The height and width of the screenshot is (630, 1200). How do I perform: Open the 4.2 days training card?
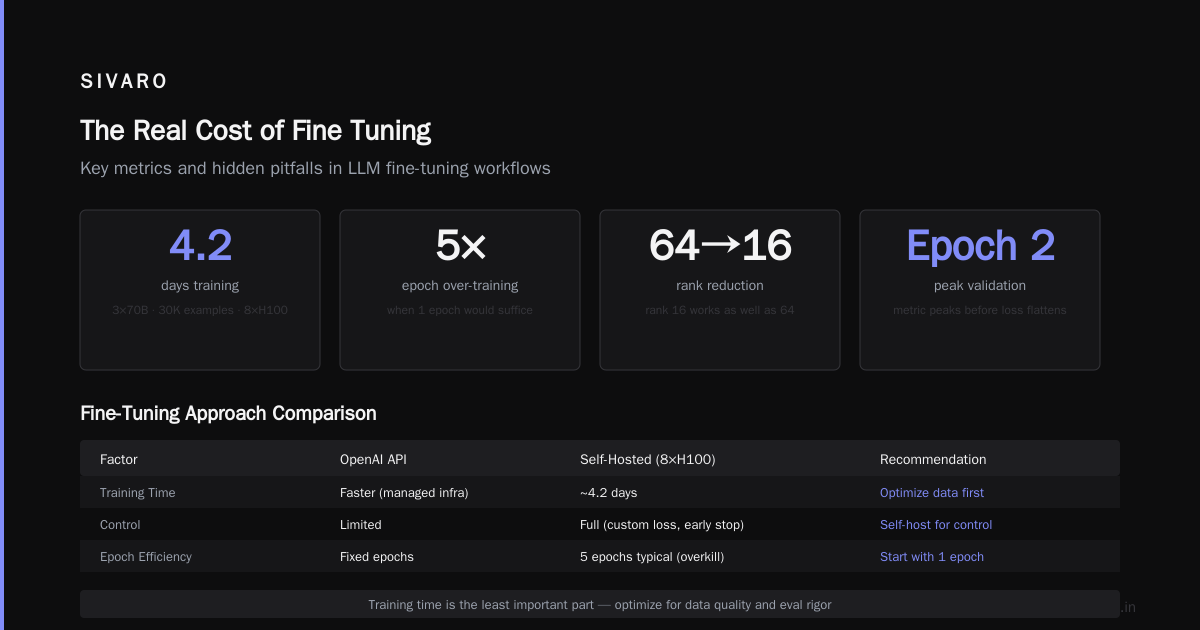click(200, 290)
